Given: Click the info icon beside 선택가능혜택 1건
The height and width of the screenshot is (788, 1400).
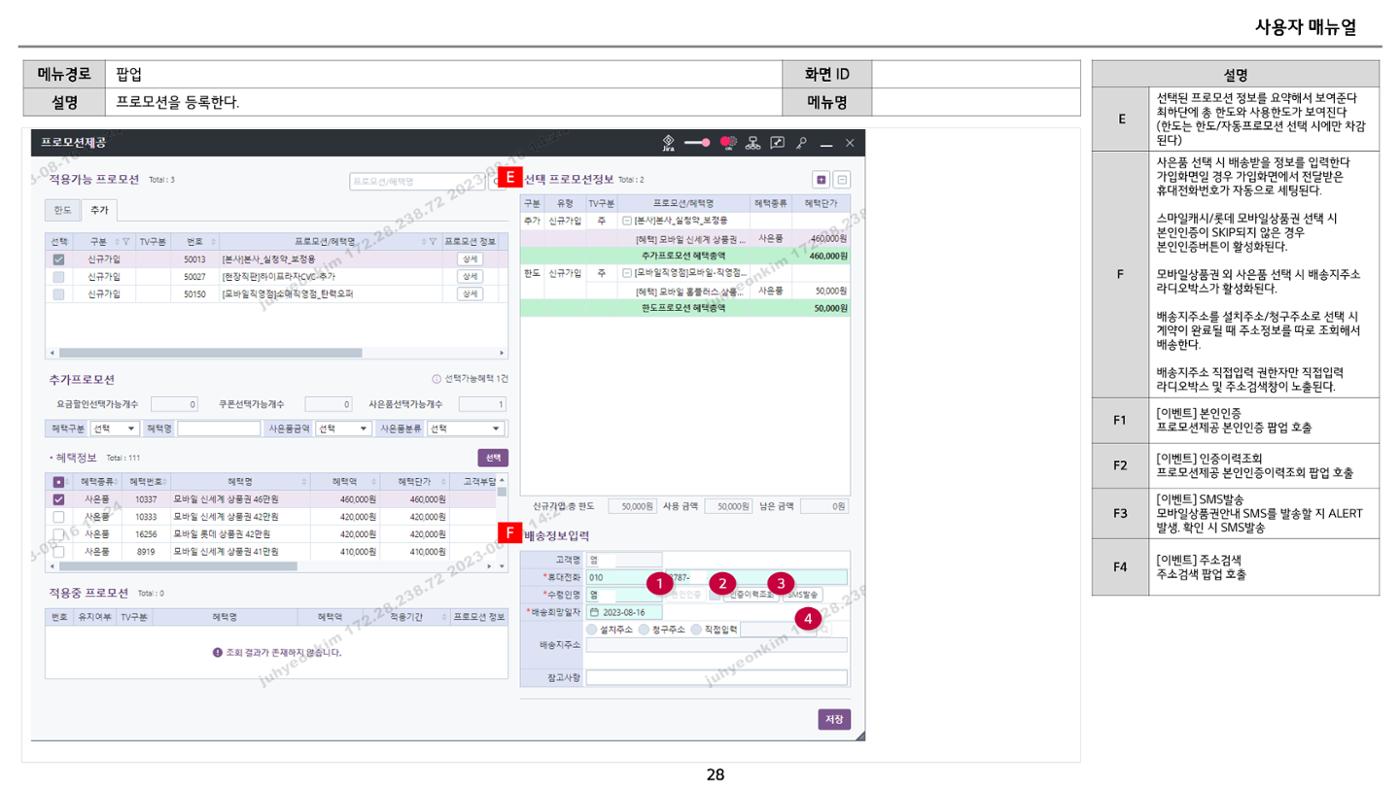Looking at the screenshot, I should point(435,379).
